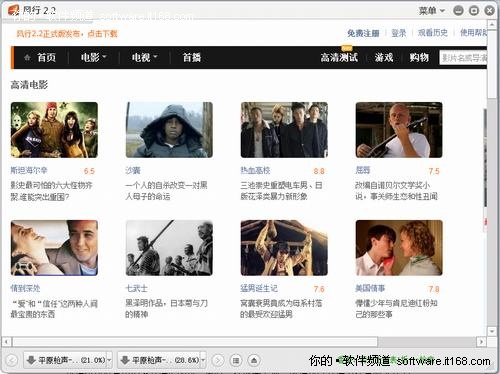Click the eject/open file icon
Image resolution: width=500 pixels, height=374 pixels.
254,360
